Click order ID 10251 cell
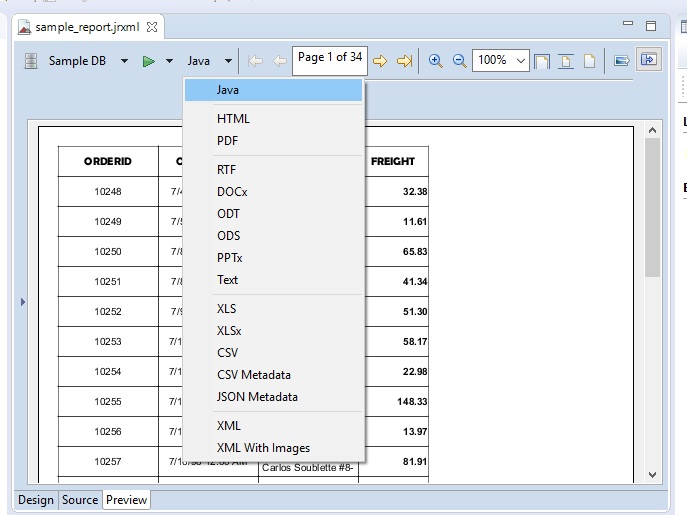 point(108,281)
